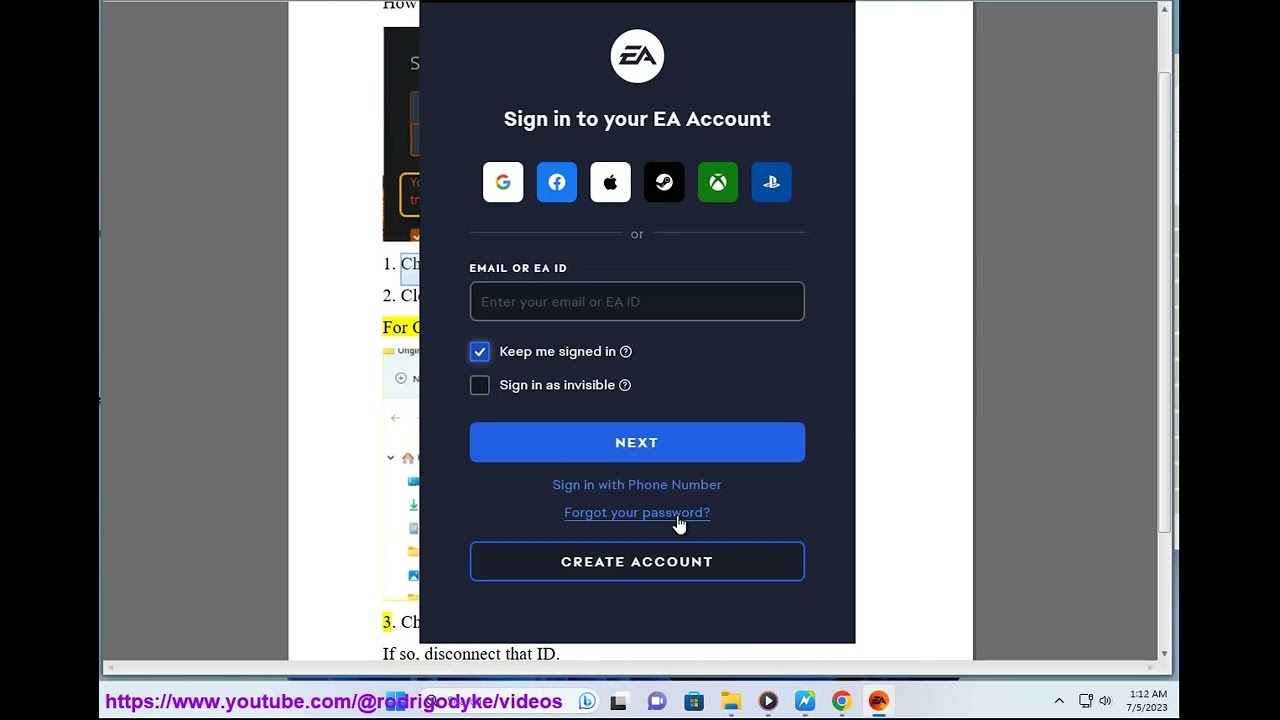
Task: Sign in with Facebook icon
Action: click(x=557, y=182)
